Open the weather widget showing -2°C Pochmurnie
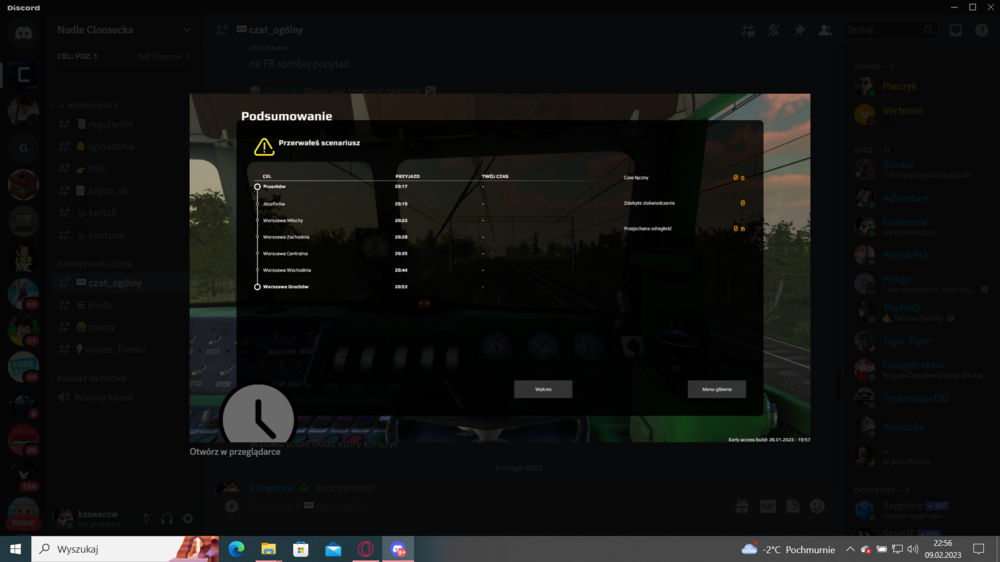The width and height of the screenshot is (1000, 562). point(788,549)
